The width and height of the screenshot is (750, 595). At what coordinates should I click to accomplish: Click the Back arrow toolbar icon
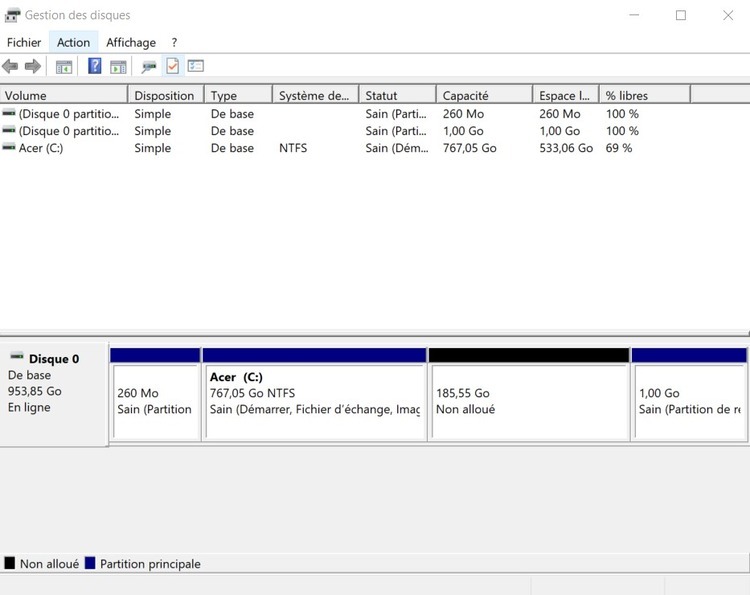point(10,67)
